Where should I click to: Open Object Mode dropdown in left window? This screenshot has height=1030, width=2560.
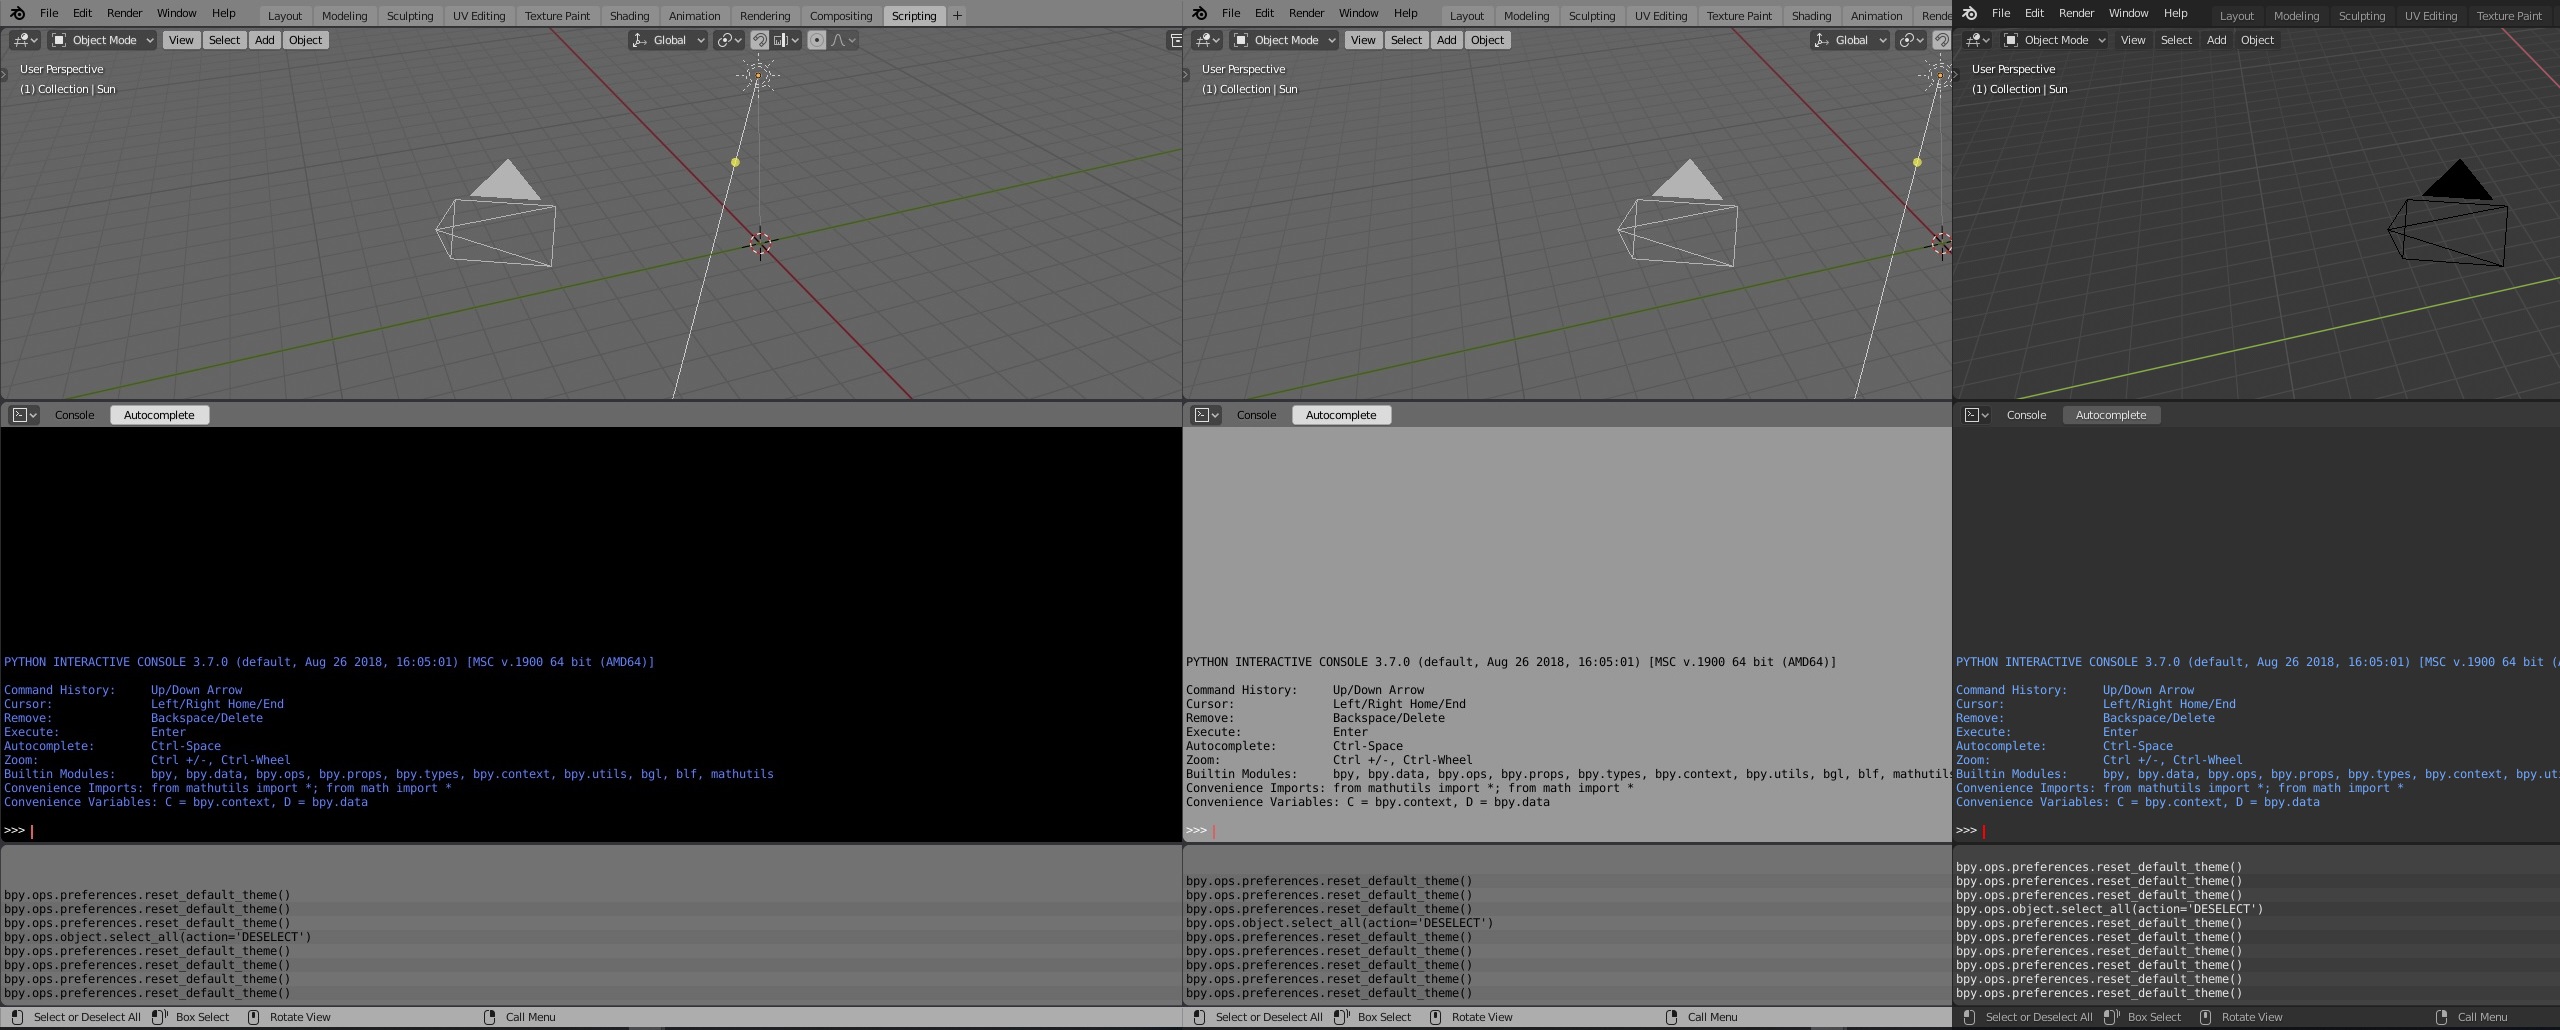(102, 40)
